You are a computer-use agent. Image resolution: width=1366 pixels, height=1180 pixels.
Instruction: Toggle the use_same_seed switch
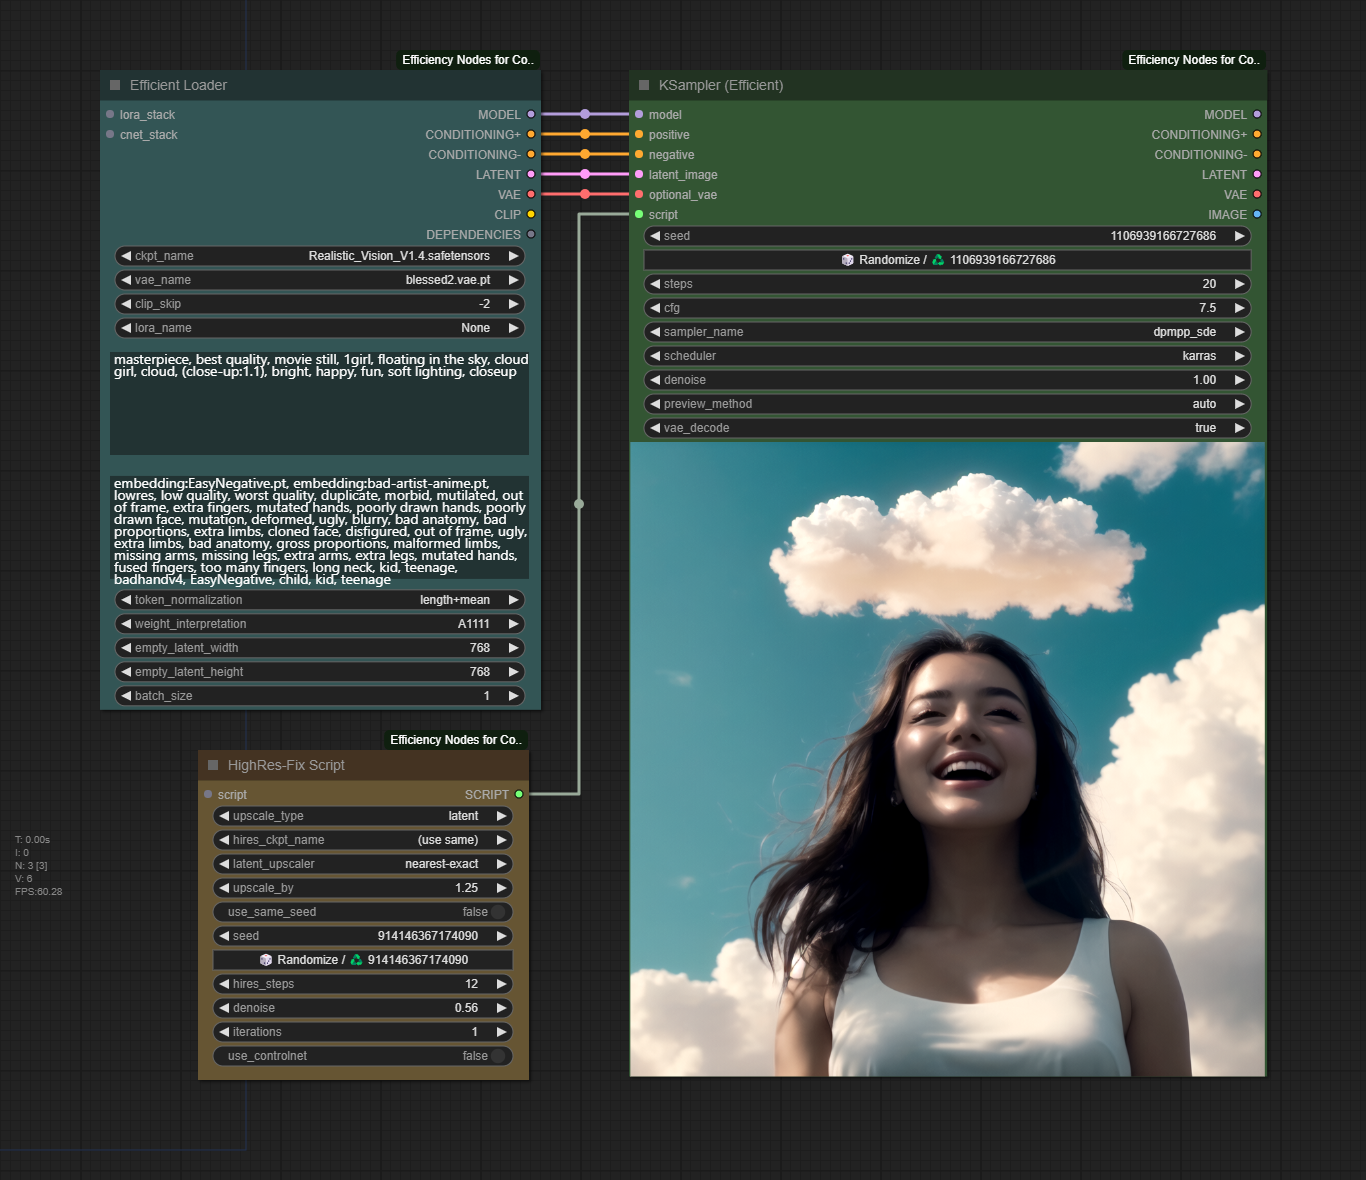click(497, 912)
